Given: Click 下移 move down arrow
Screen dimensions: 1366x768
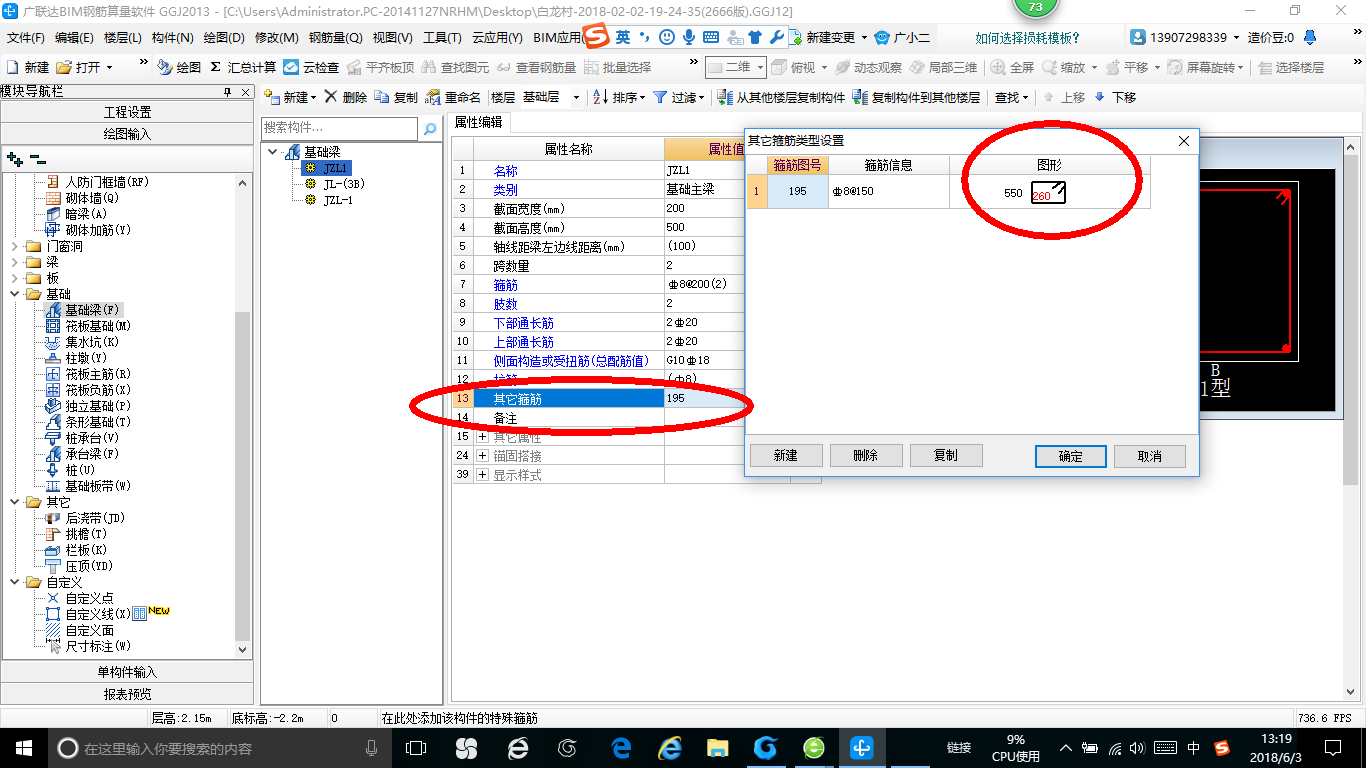Looking at the screenshot, I should click(x=1115, y=97).
